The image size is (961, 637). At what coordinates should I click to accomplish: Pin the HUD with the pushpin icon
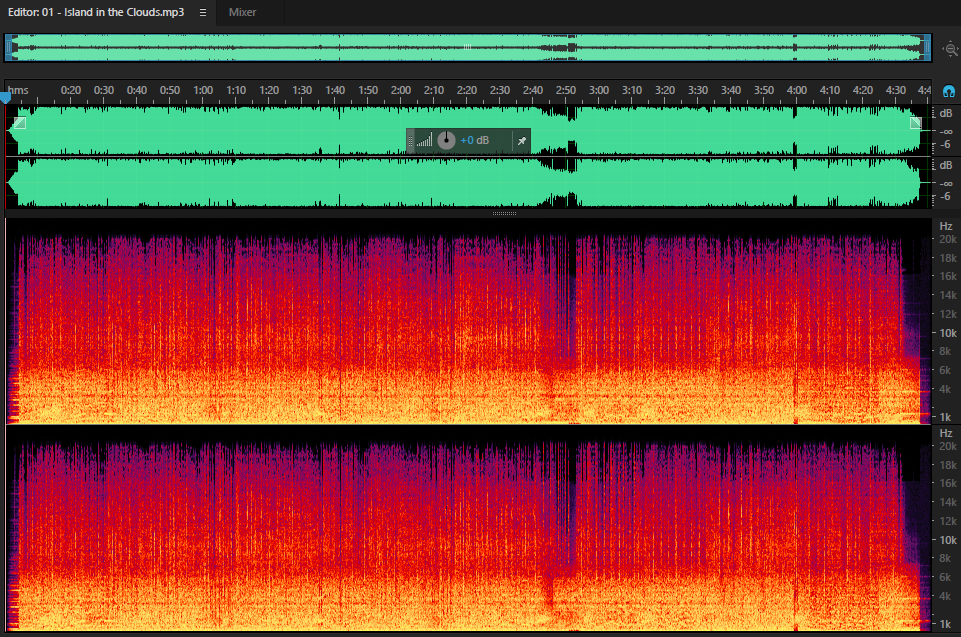[522, 141]
